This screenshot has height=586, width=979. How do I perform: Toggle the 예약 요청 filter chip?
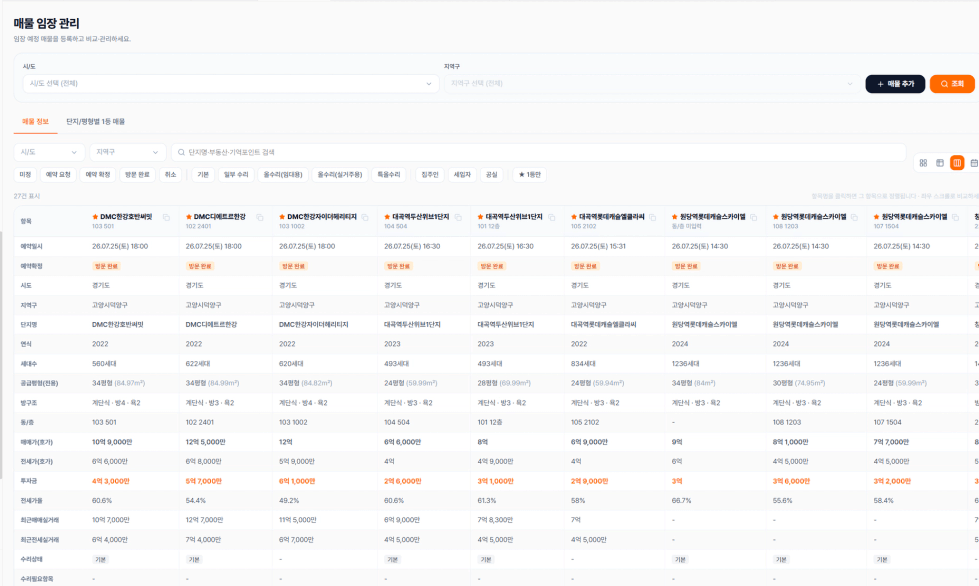click(58, 175)
